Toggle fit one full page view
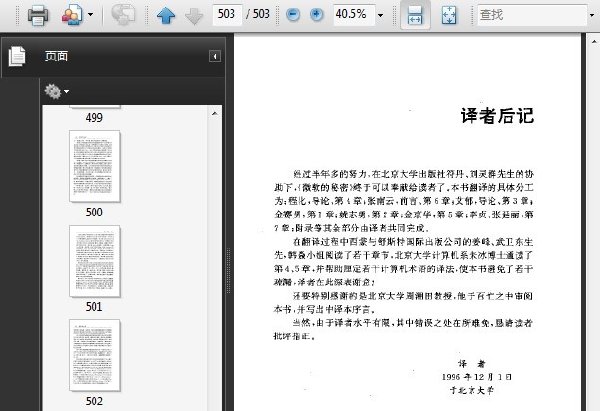 click(448, 15)
